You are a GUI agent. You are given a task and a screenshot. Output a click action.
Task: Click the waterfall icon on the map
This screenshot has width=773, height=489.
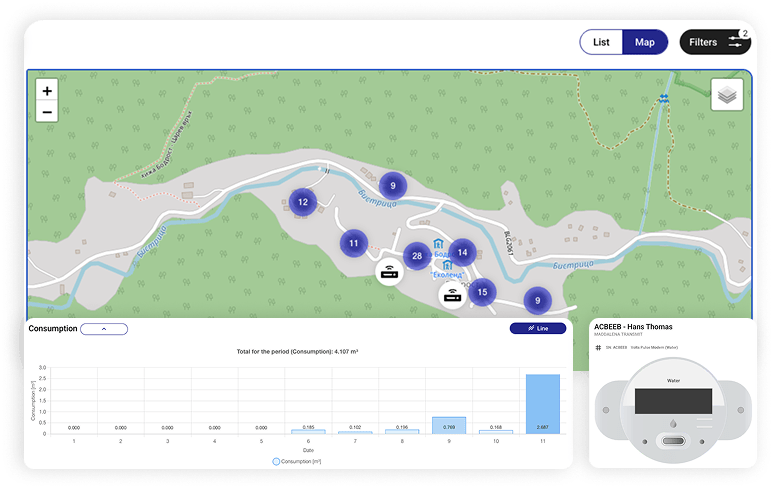click(664, 99)
